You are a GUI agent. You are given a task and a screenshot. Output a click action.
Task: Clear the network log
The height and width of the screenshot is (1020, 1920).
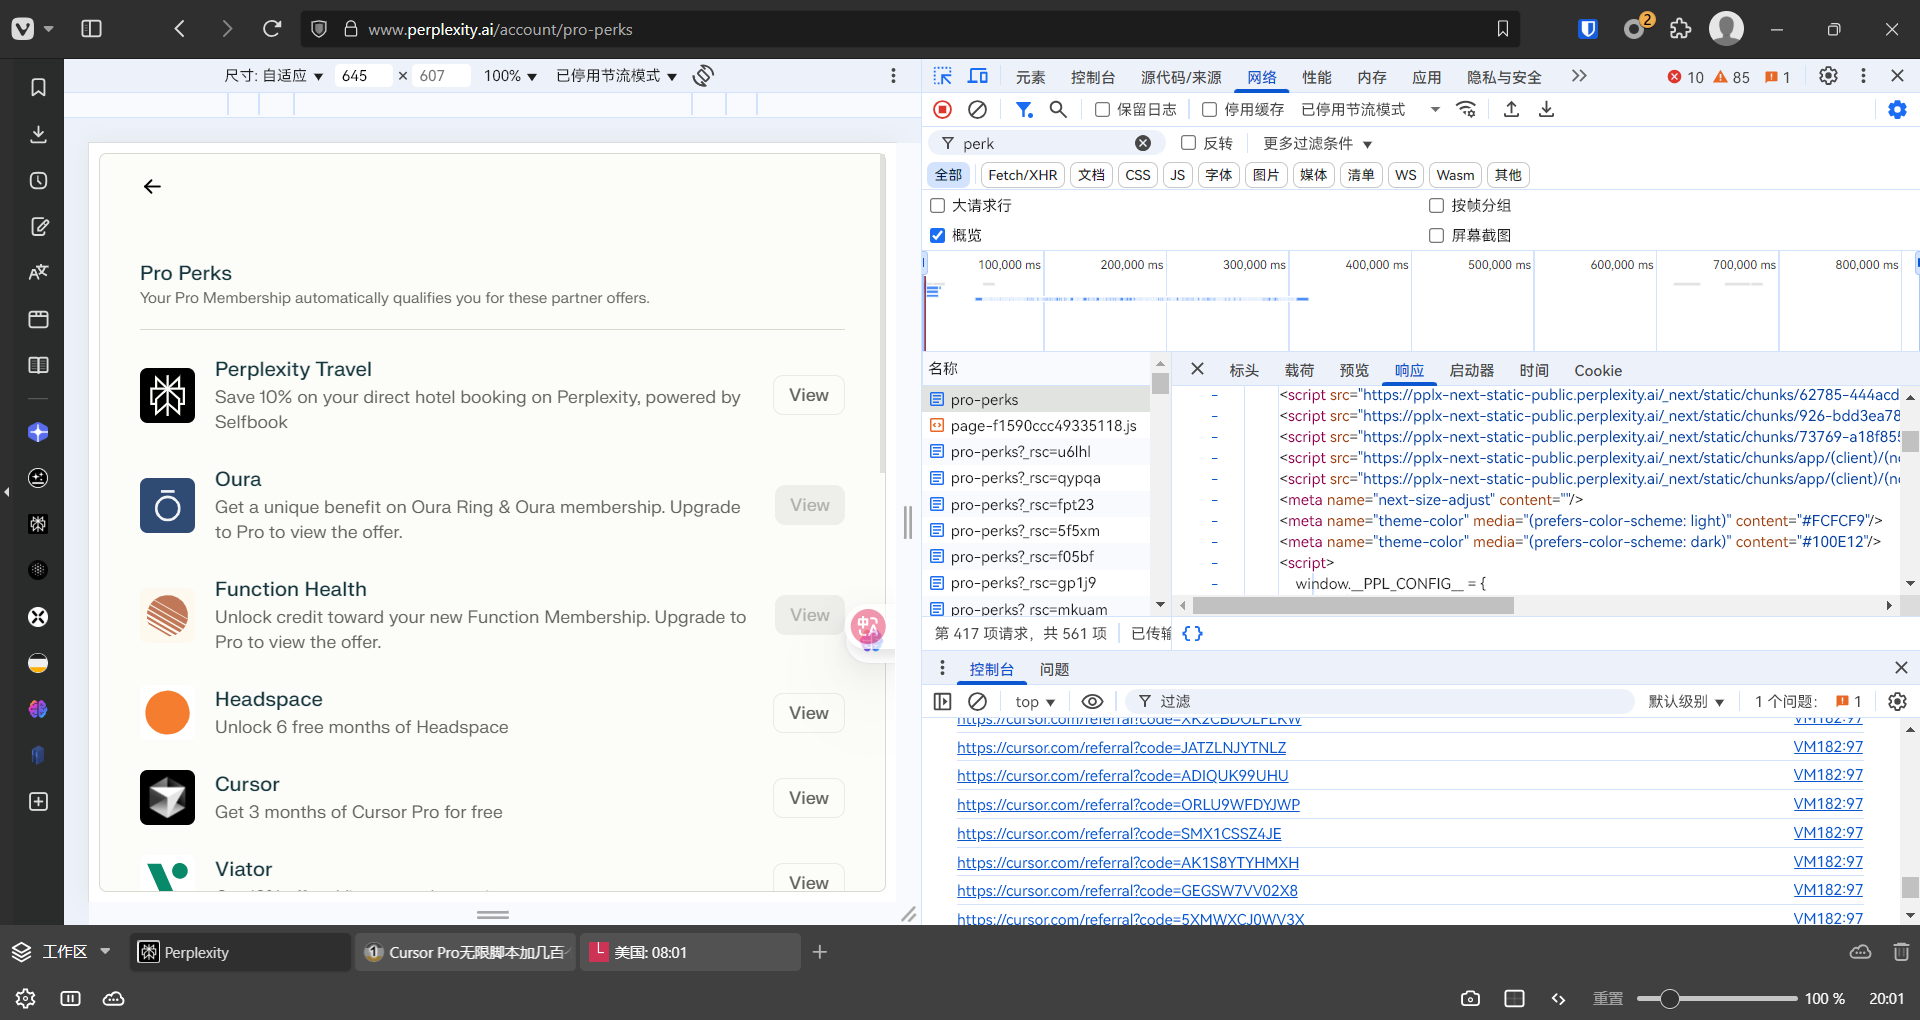pyautogui.click(x=978, y=110)
